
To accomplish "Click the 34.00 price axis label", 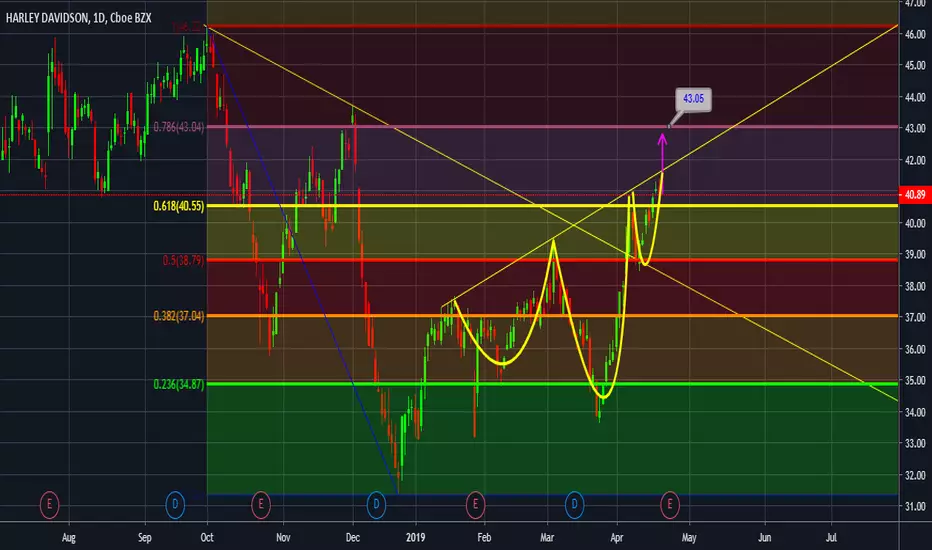I will point(915,412).
